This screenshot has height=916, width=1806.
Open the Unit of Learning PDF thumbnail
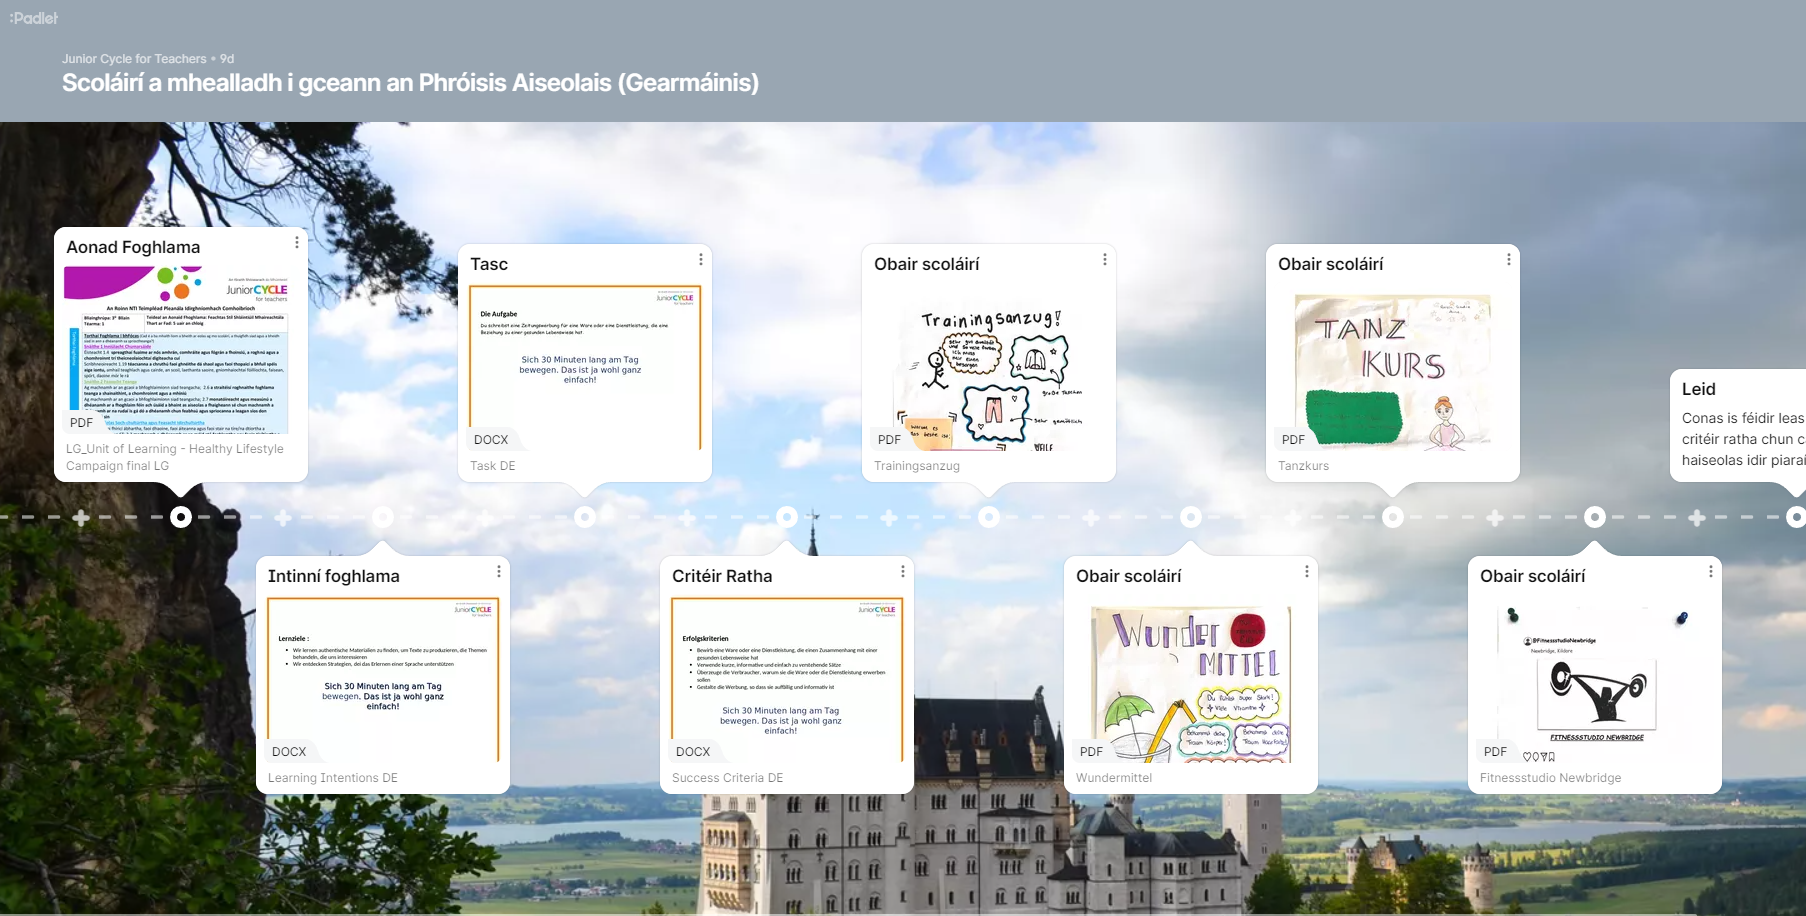(181, 349)
